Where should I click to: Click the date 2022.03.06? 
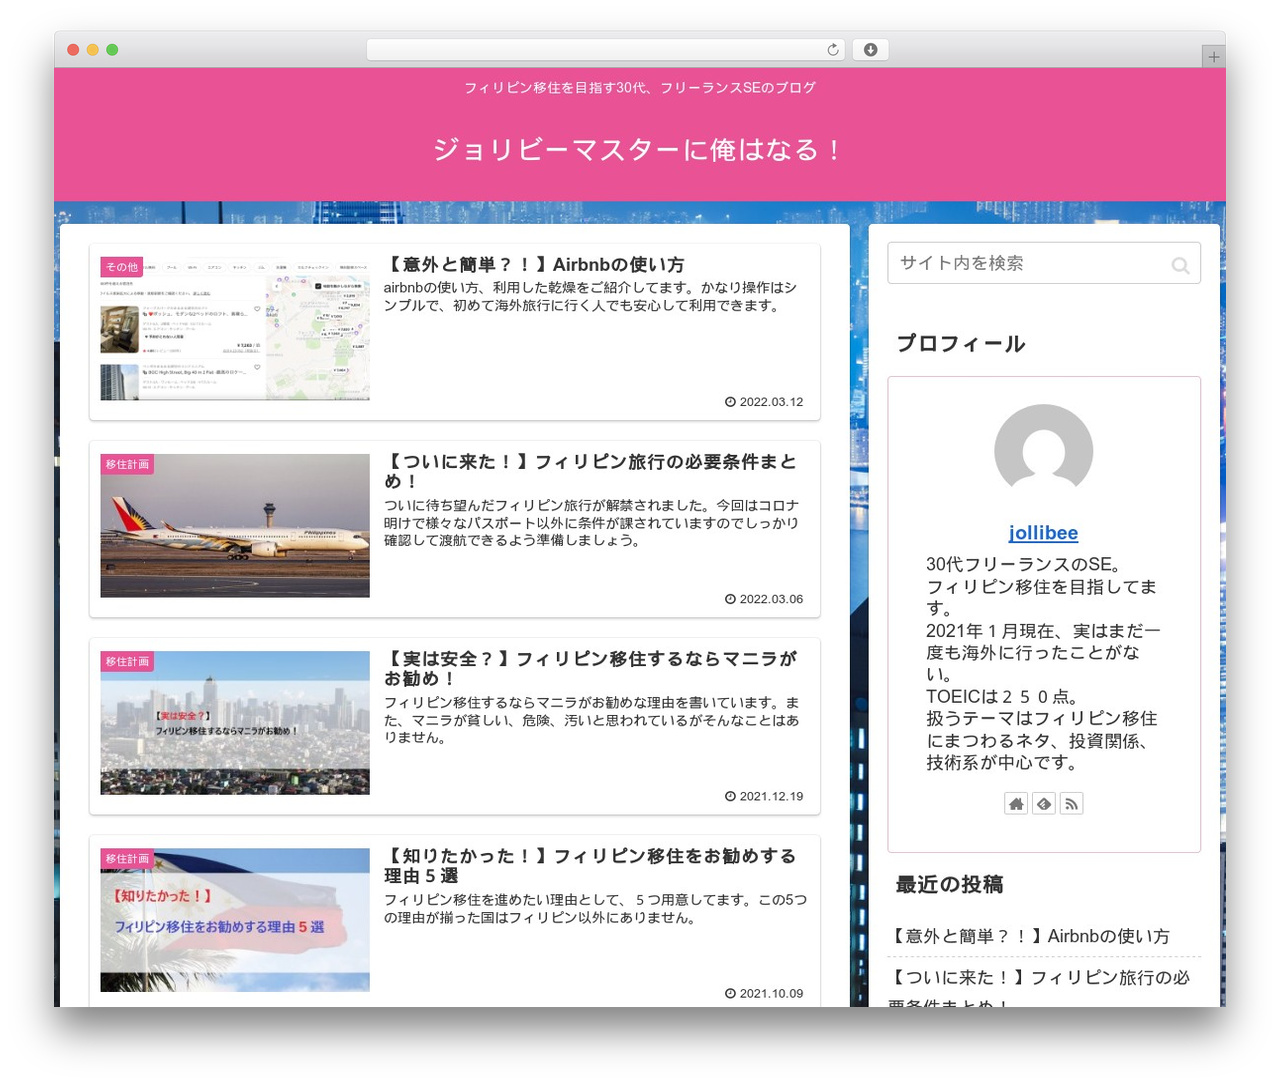click(764, 599)
